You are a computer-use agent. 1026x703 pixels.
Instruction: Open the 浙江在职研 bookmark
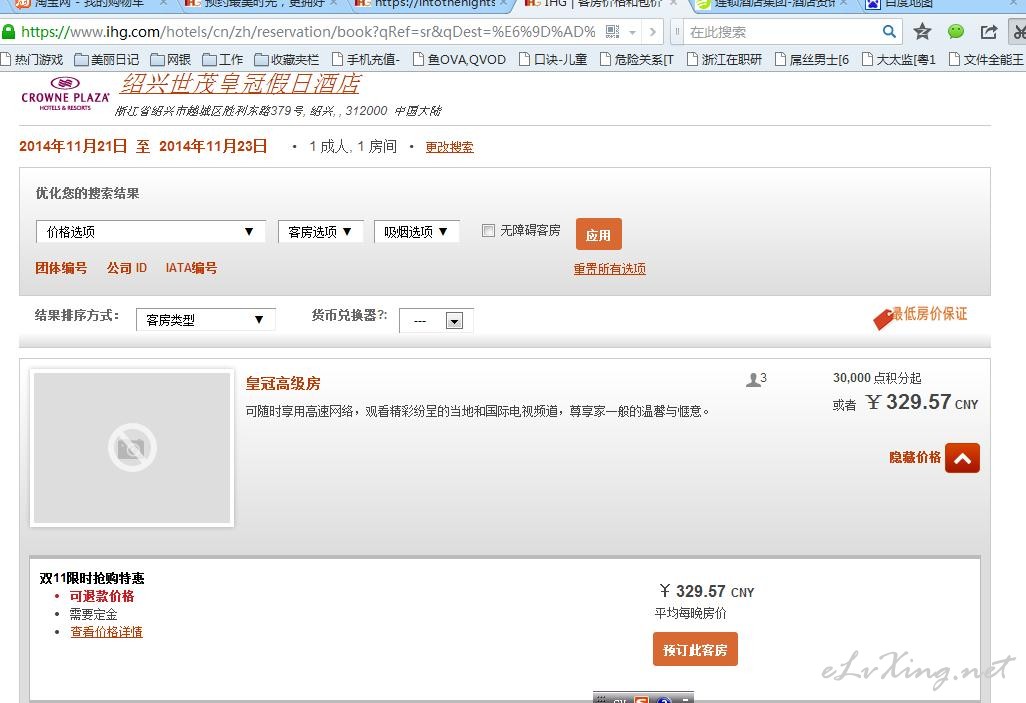[x=724, y=60]
